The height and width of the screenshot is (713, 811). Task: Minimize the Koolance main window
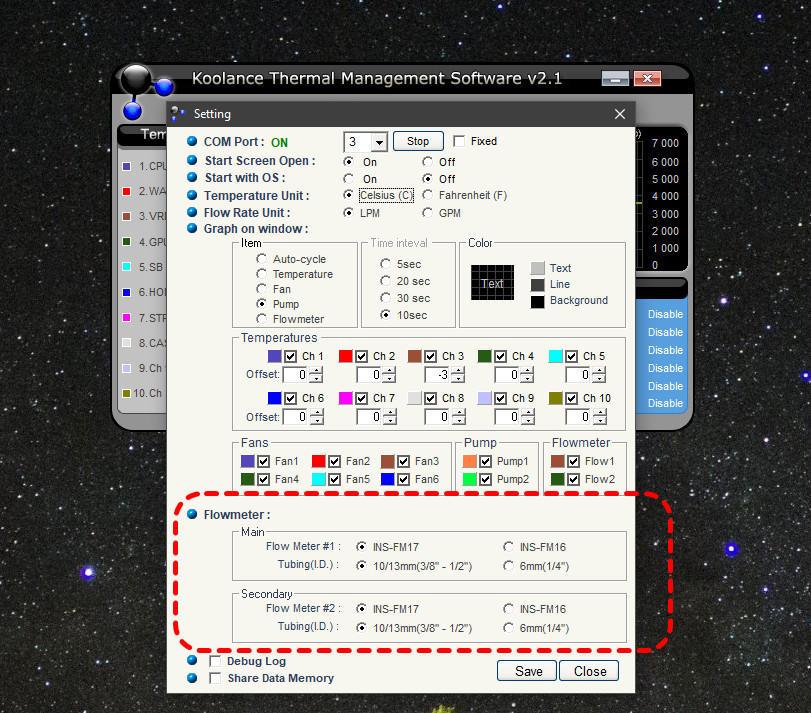[615, 79]
